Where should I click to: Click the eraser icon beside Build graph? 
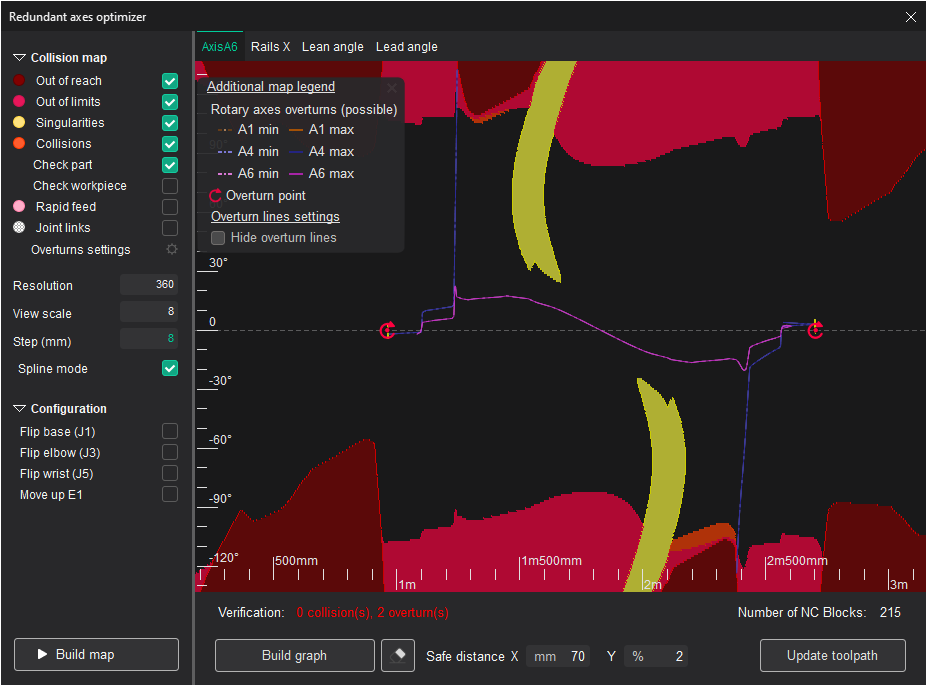pyautogui.click(x=397, y=656)
